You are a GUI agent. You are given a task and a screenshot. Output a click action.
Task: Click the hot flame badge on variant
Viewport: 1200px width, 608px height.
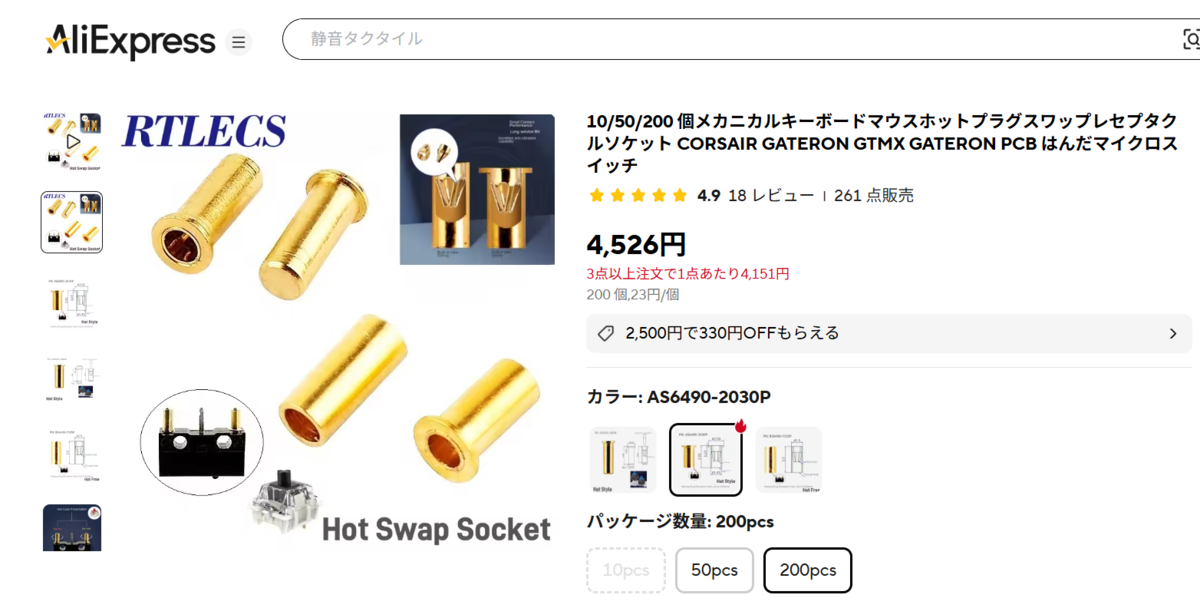(741, 426)
